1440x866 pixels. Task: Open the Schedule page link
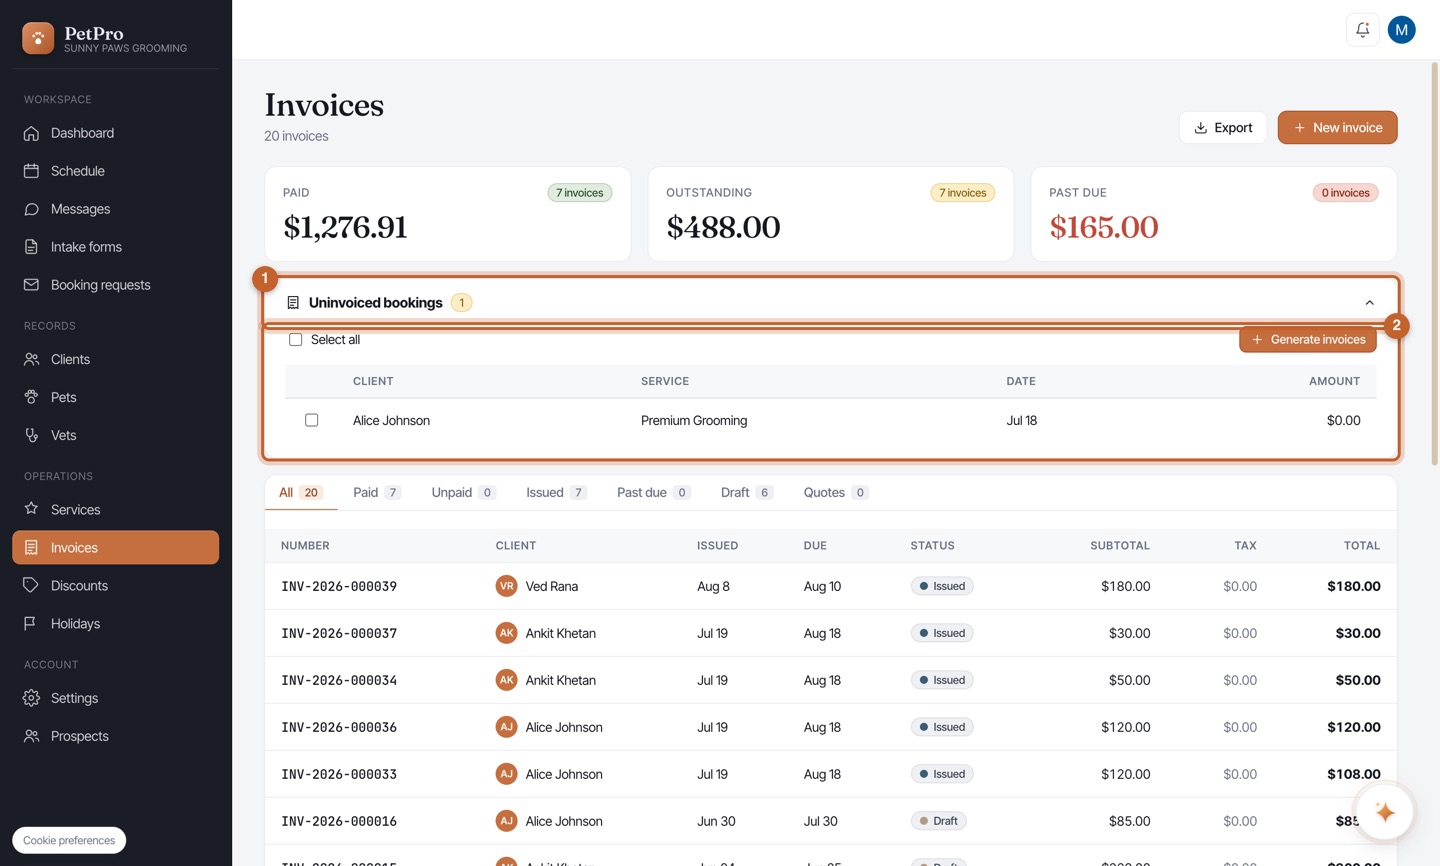pos(115,171)
